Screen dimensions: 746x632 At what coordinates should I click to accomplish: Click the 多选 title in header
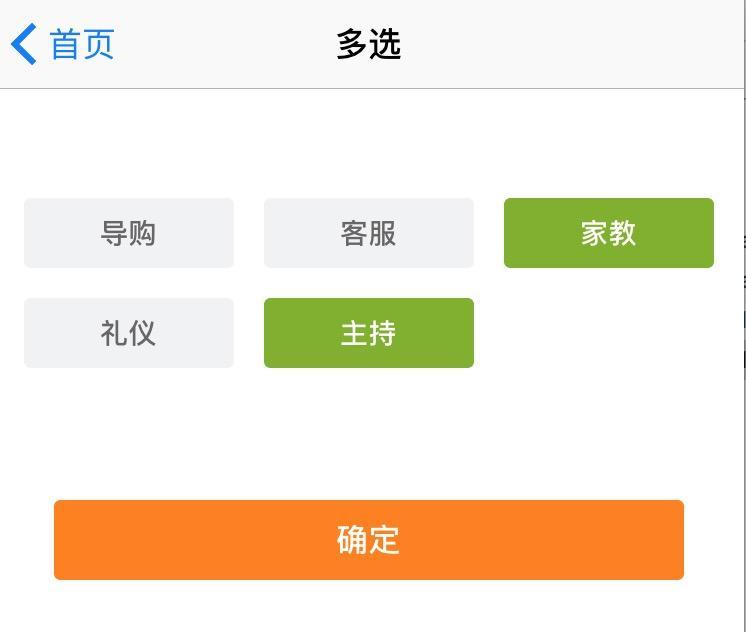(x=369, y=45)
